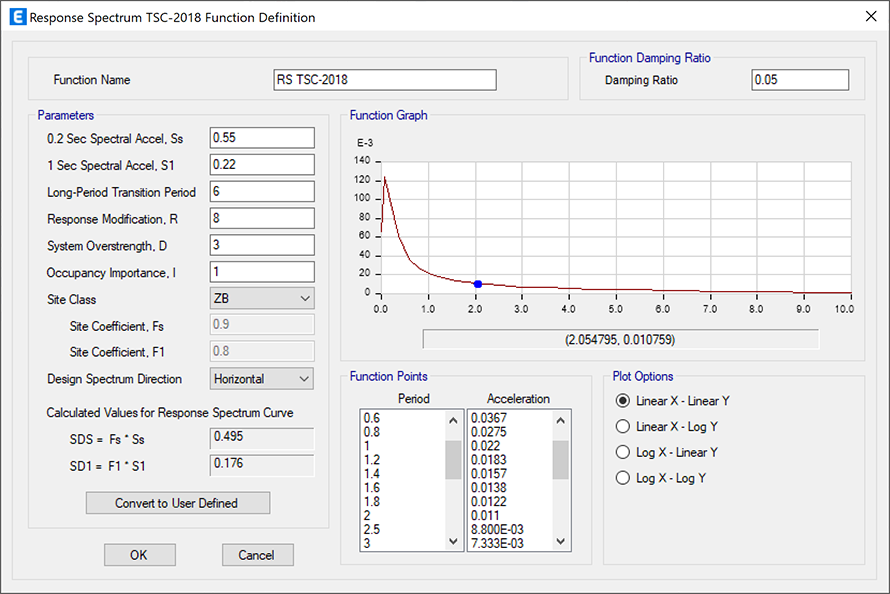890x594 pixels.
Task: Select acceleration value 0.0367 in the list
Action: 489,418
